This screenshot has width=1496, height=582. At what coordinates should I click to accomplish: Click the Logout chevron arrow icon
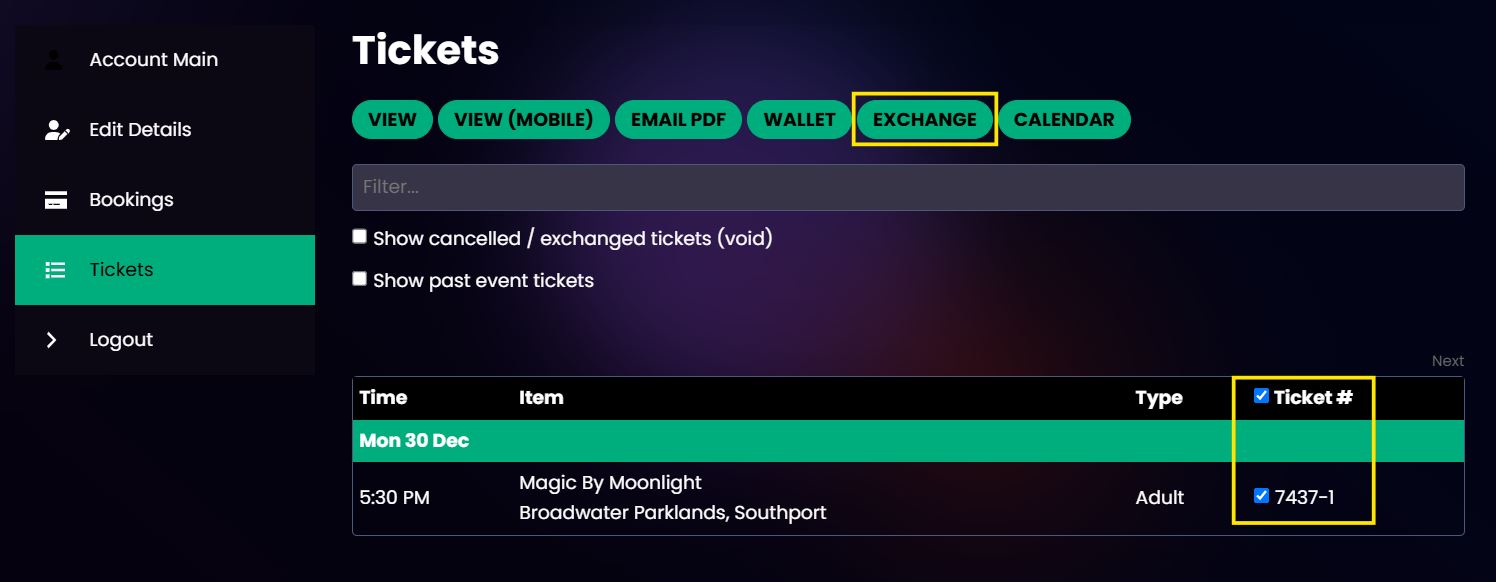[52, 340]
